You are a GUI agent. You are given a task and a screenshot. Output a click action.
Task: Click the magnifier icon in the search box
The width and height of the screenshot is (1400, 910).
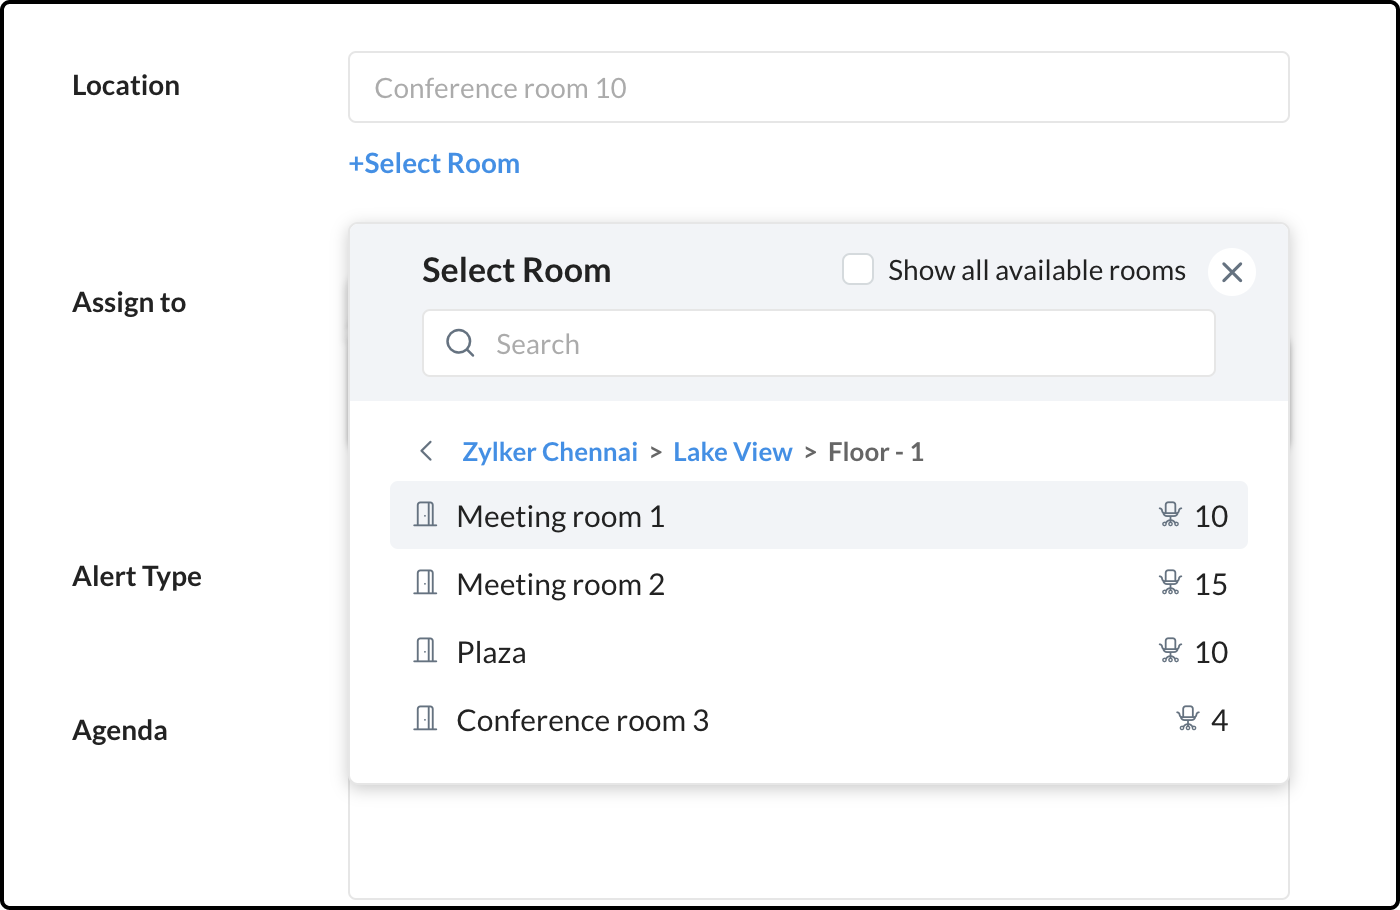[460, 343]
